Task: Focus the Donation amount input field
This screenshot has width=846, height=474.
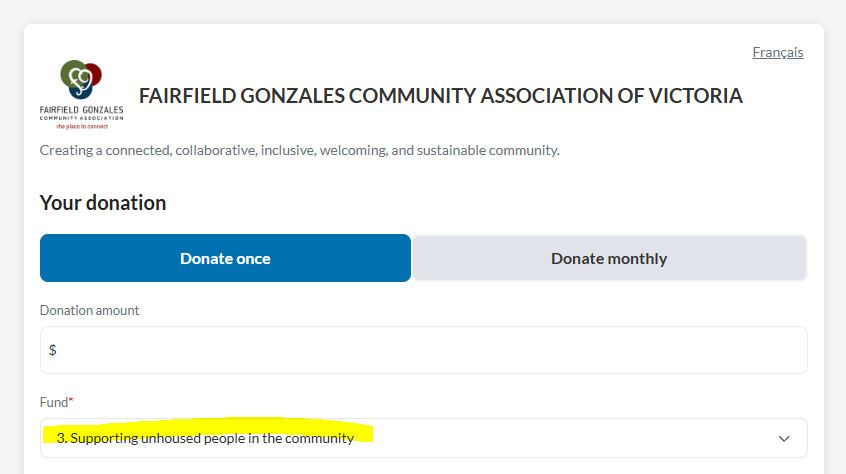Action: coord(423,350)
